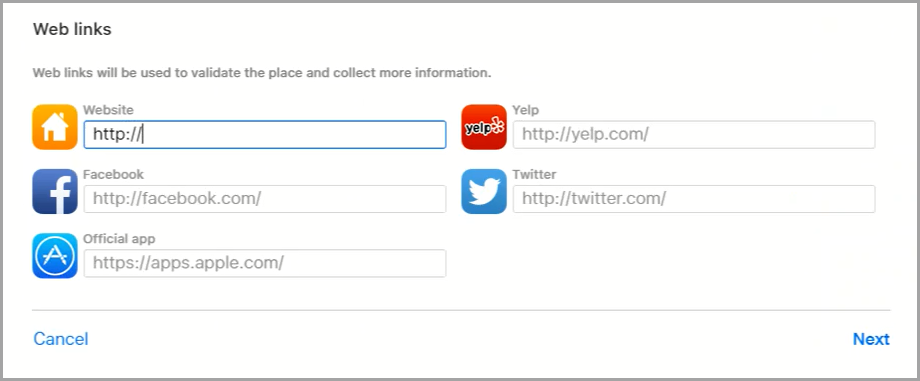Focus the Website URL input field
Viewport: 920px width, 381px height.
265,134
